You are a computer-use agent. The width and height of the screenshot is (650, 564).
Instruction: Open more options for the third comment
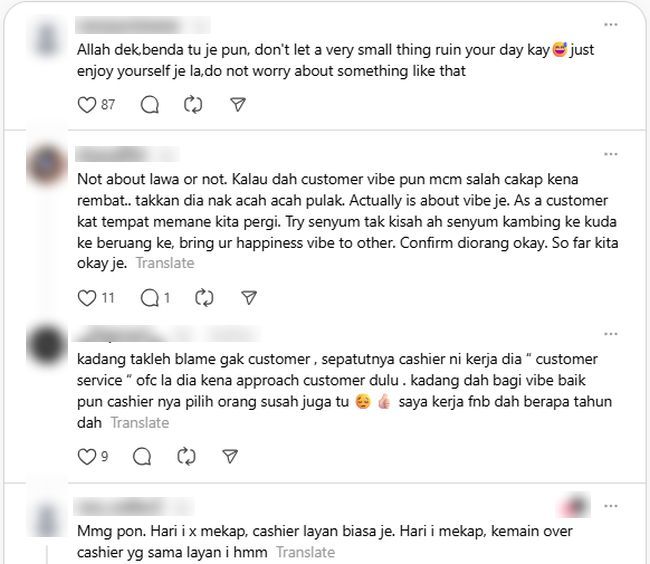(x=611, y=334)
